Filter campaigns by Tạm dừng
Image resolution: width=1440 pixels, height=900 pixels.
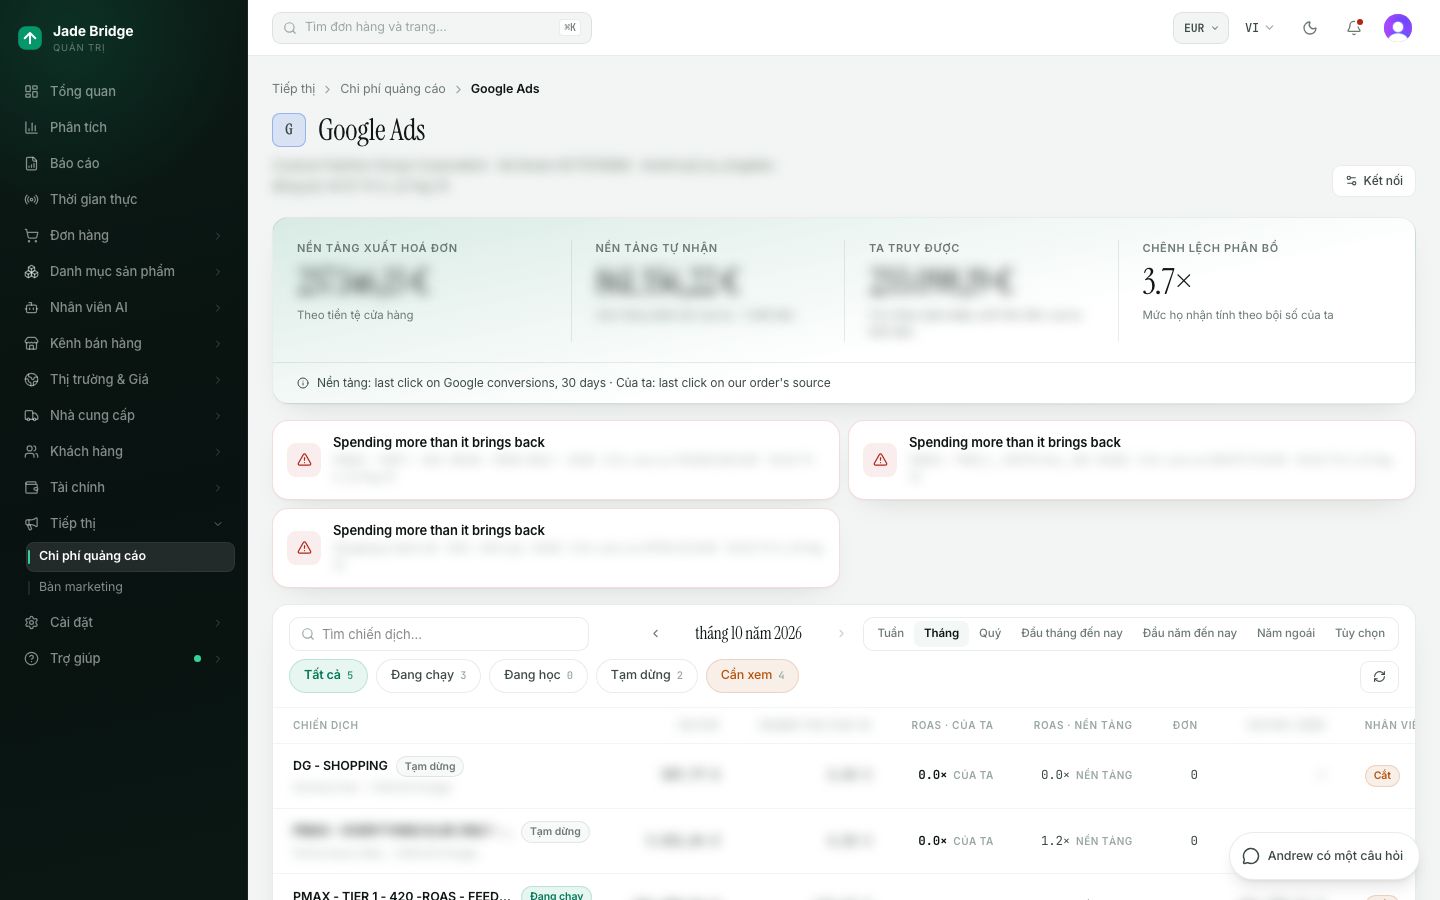point(646,676)
